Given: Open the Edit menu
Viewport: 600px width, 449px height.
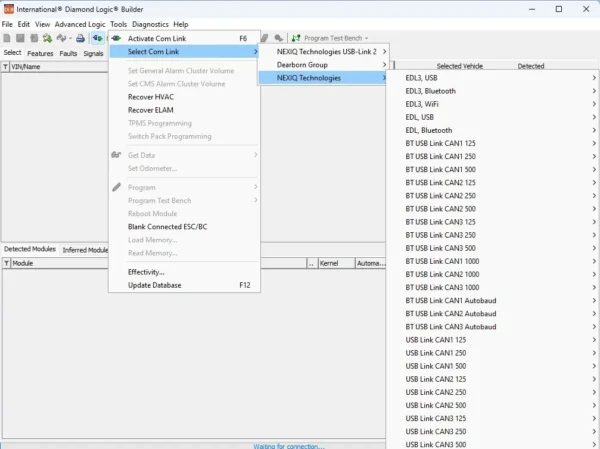Looking at the screenshot, I should [x=24, y=24].
